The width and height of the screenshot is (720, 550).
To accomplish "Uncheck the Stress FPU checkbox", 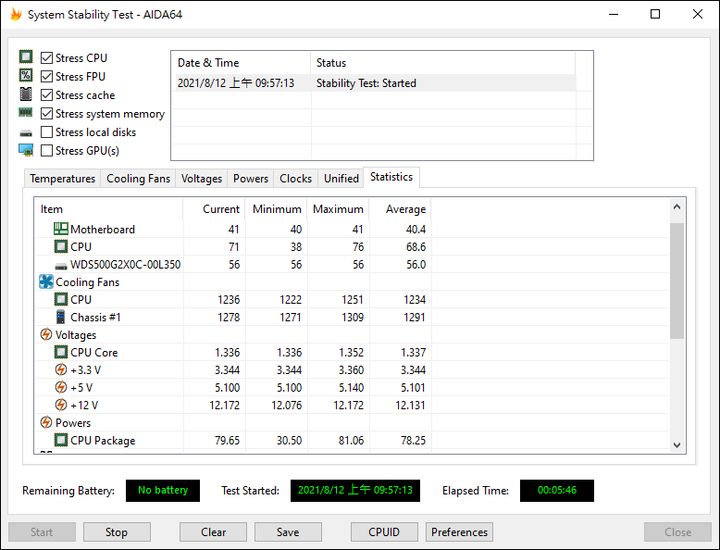I will tap(46, 76).
